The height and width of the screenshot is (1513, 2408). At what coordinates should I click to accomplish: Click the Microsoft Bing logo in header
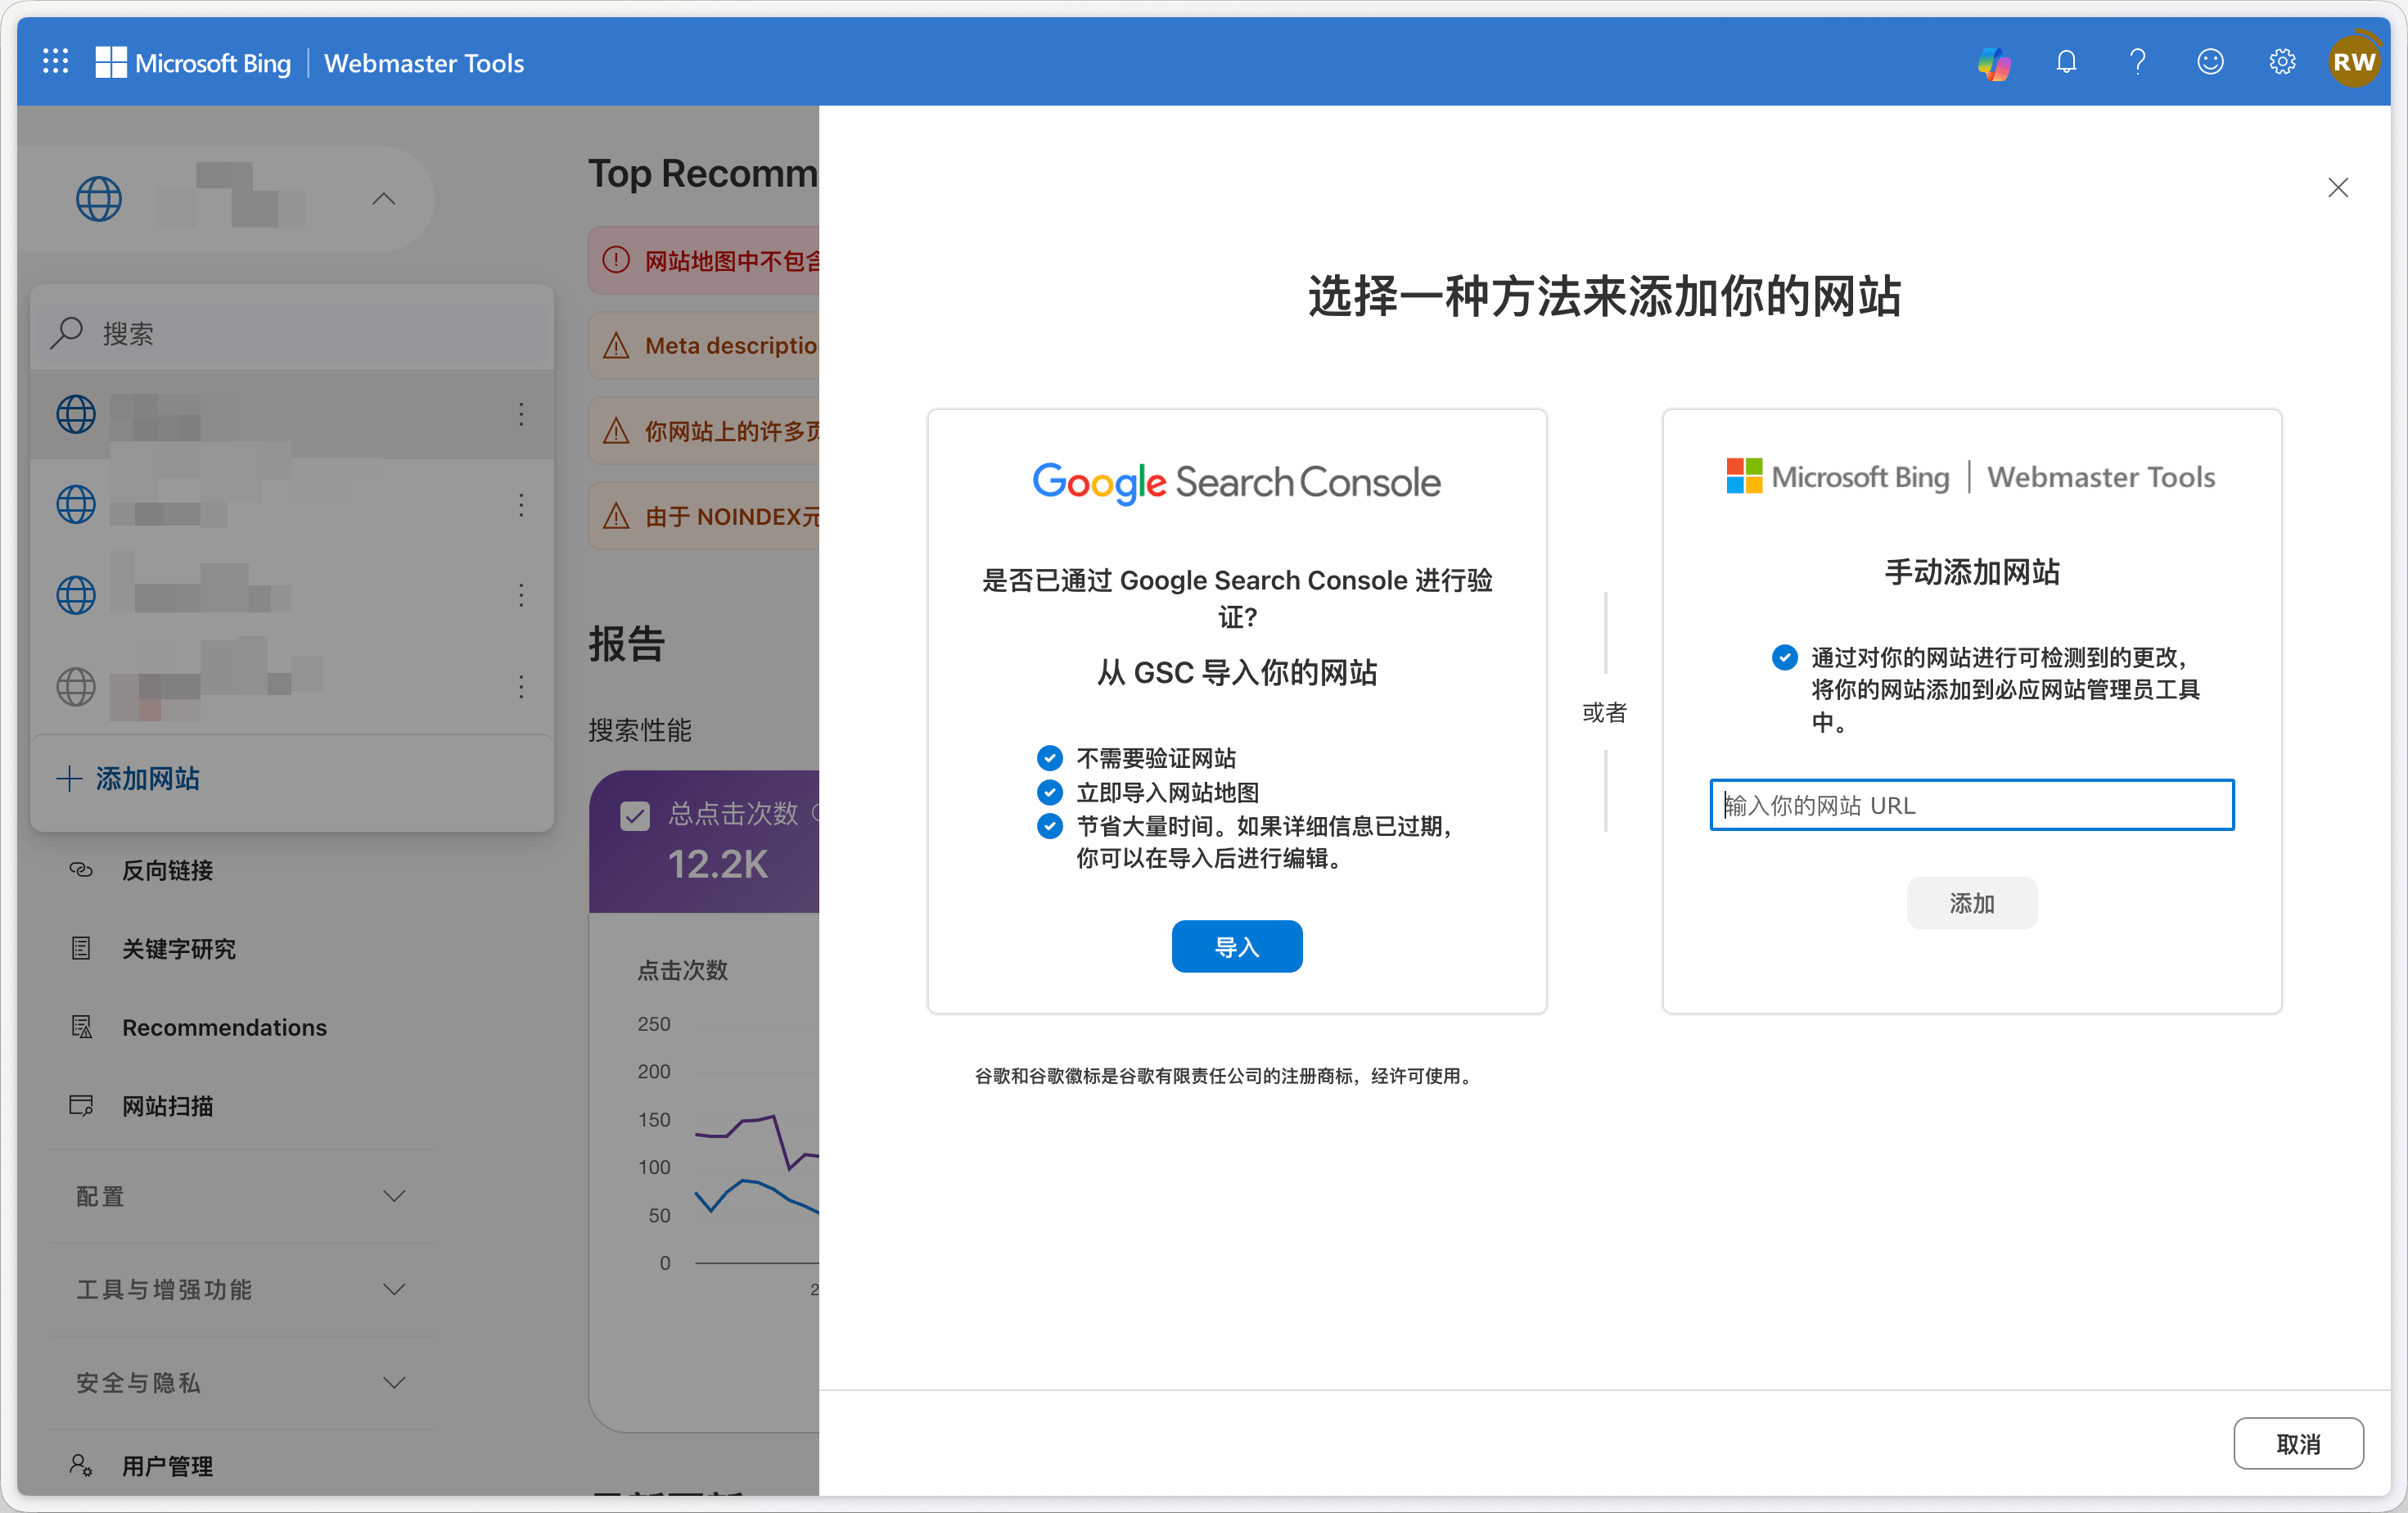[193, 63]
